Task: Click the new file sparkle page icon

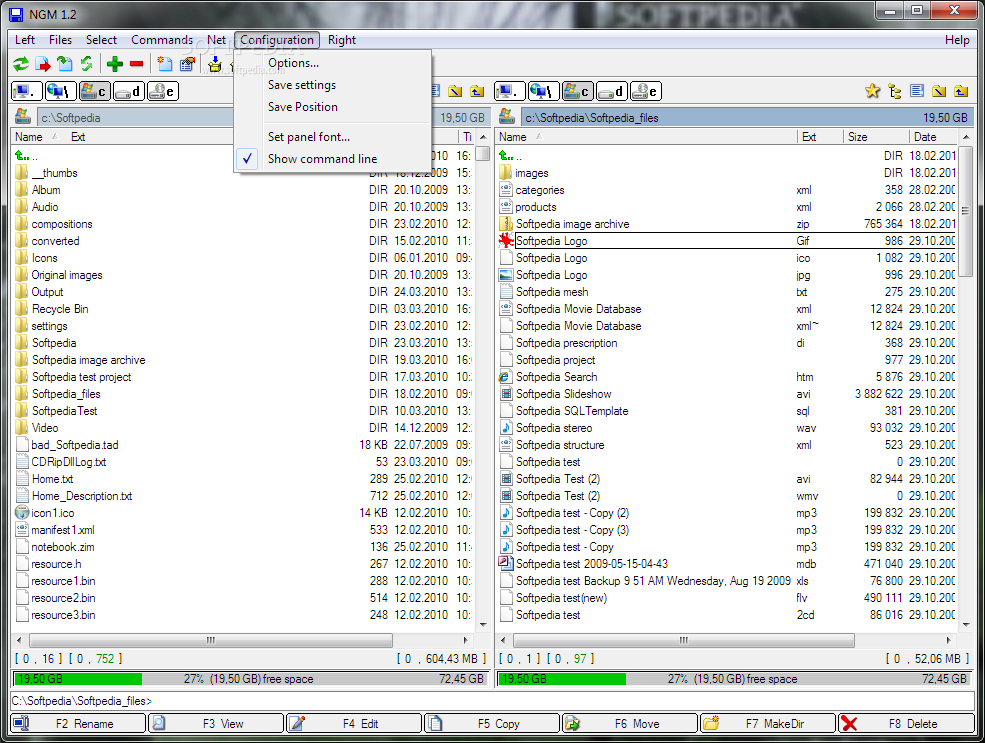Action: click(x=165, y=64)
